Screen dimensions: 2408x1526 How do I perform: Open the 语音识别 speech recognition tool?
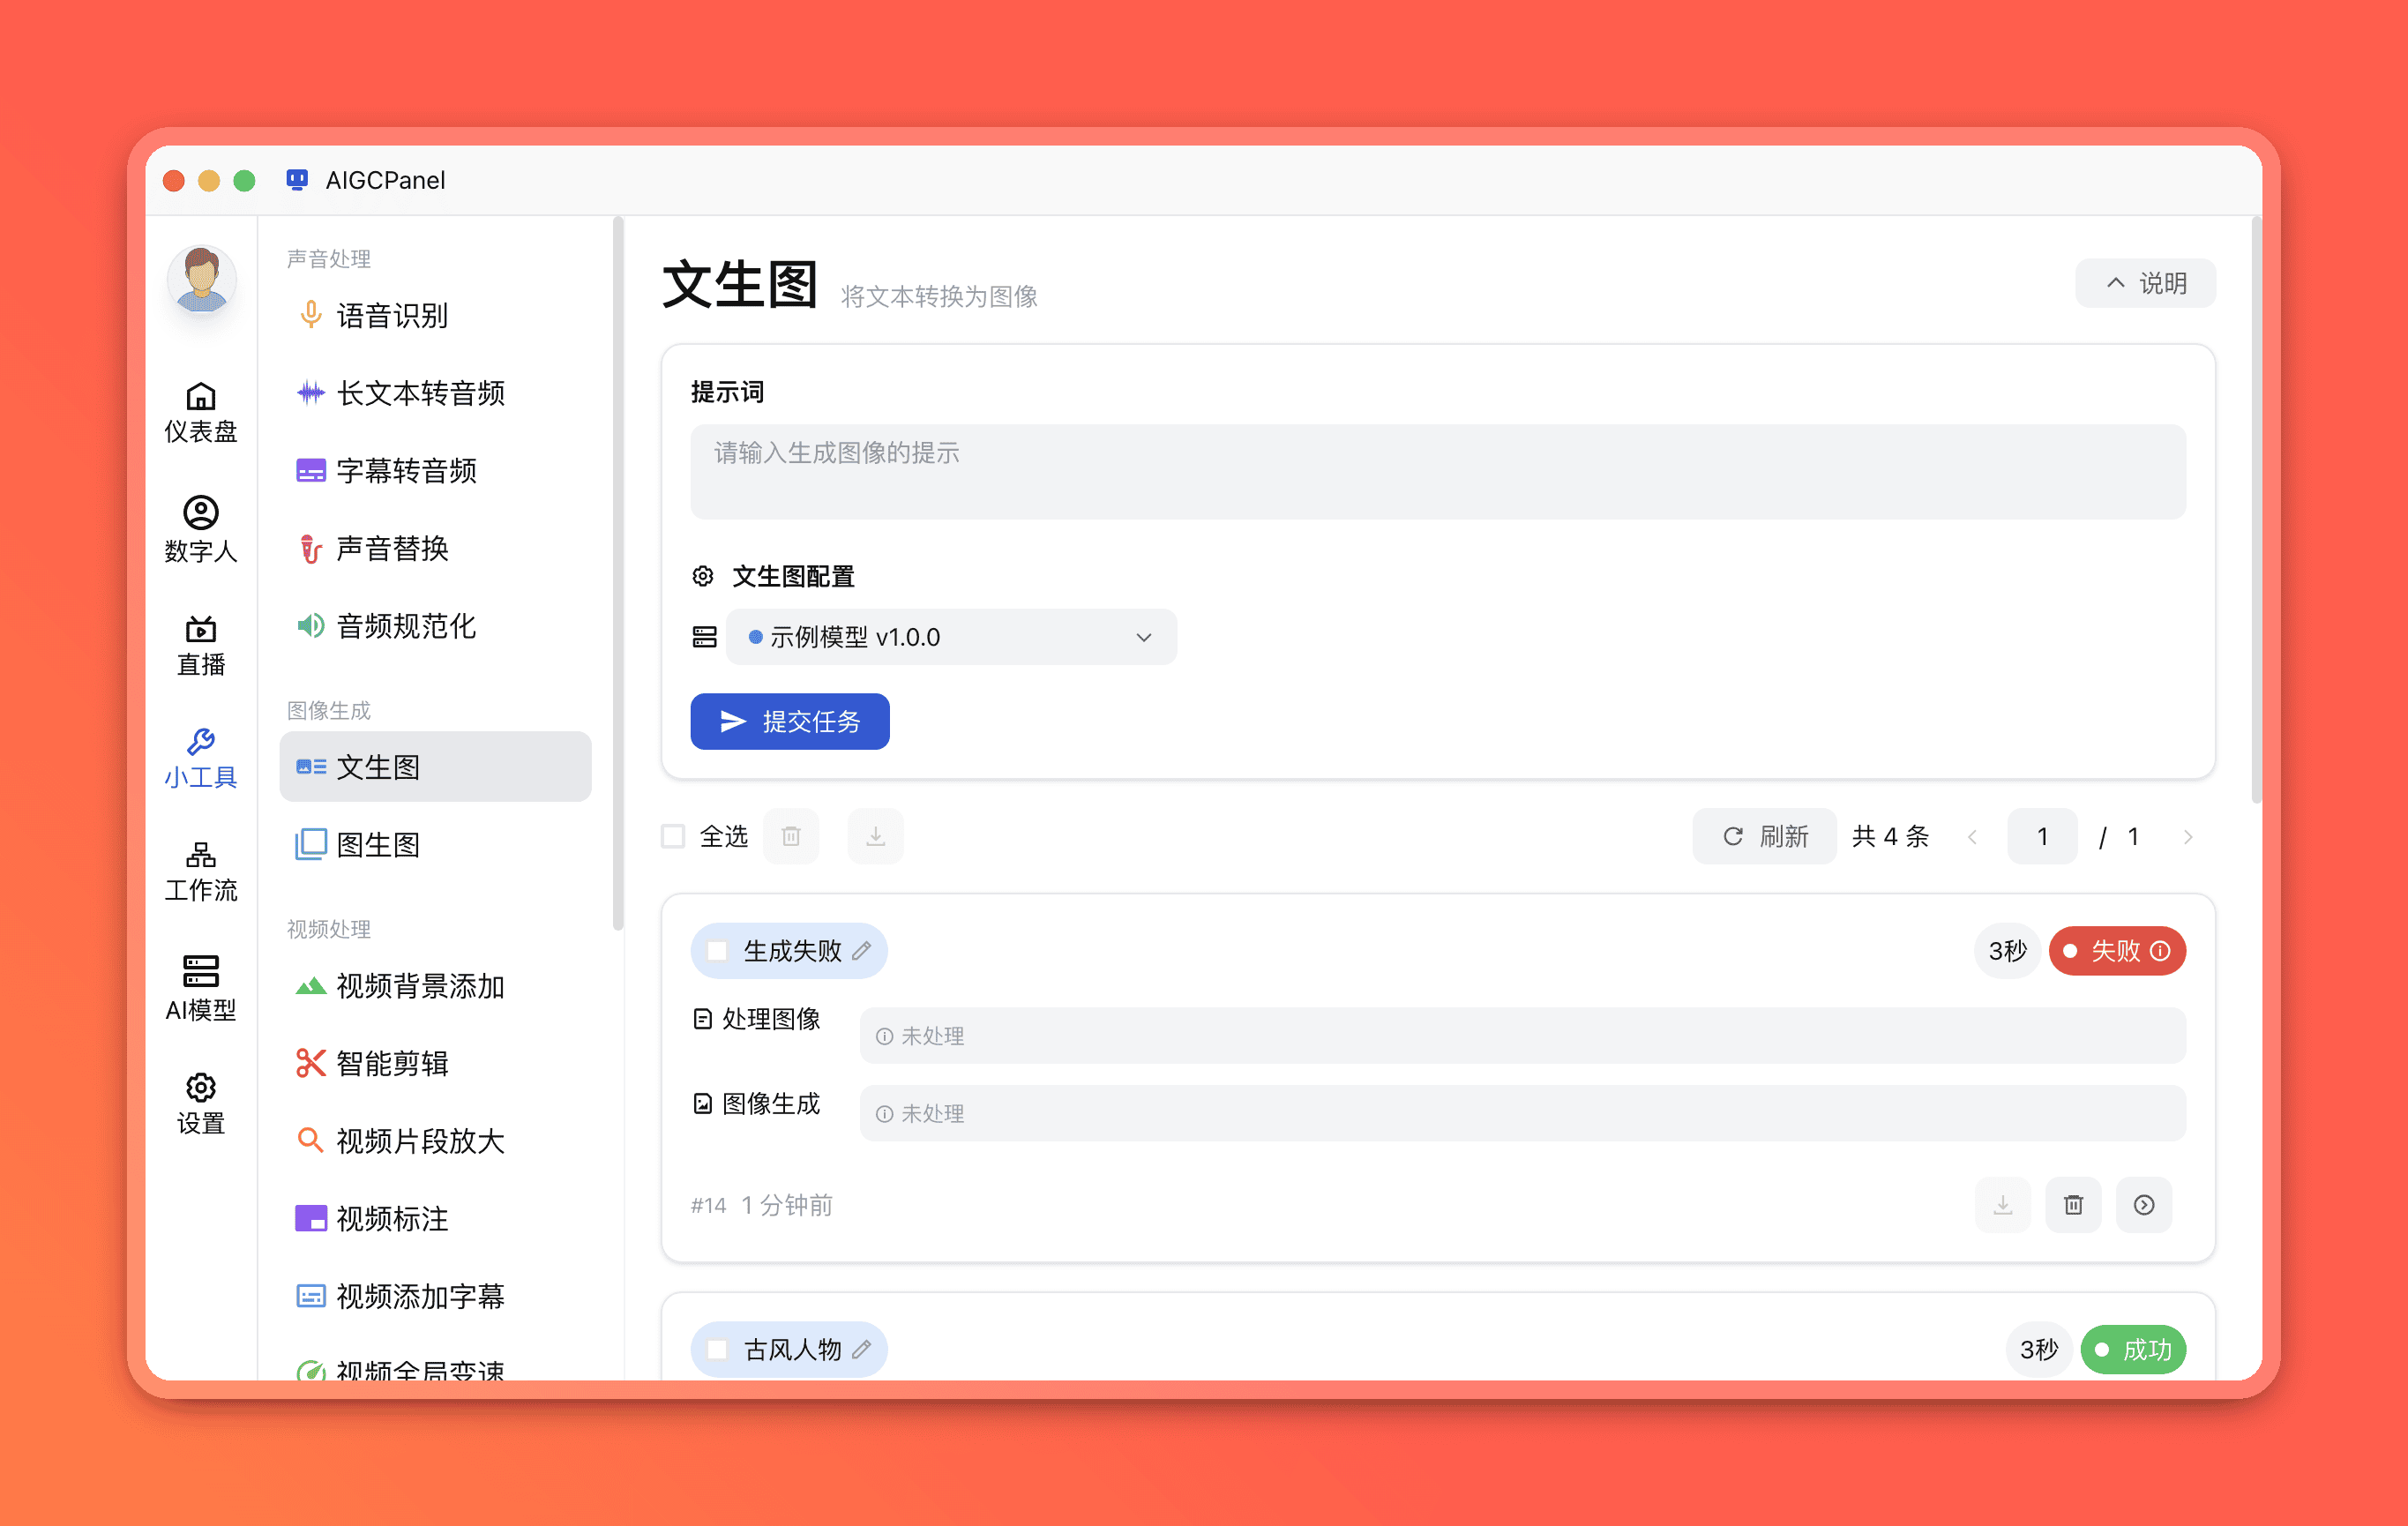(435, 315)
